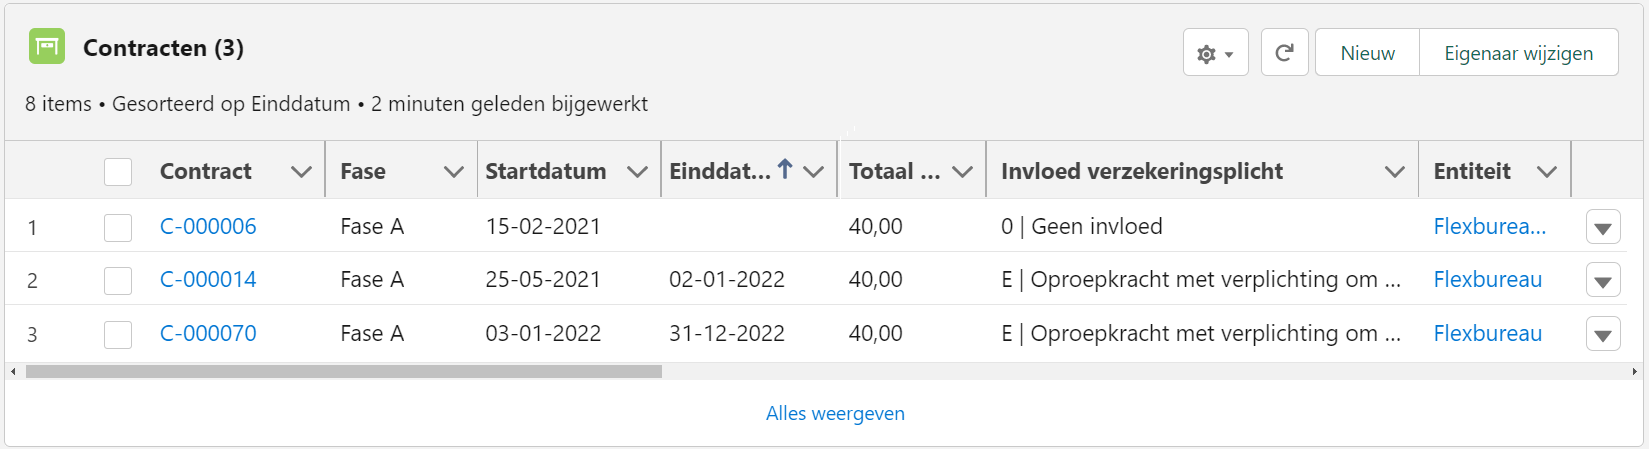Click the scrollbar right arrow
The width and height of the screenshot is (1649, 449).
tap(1634, 371)
